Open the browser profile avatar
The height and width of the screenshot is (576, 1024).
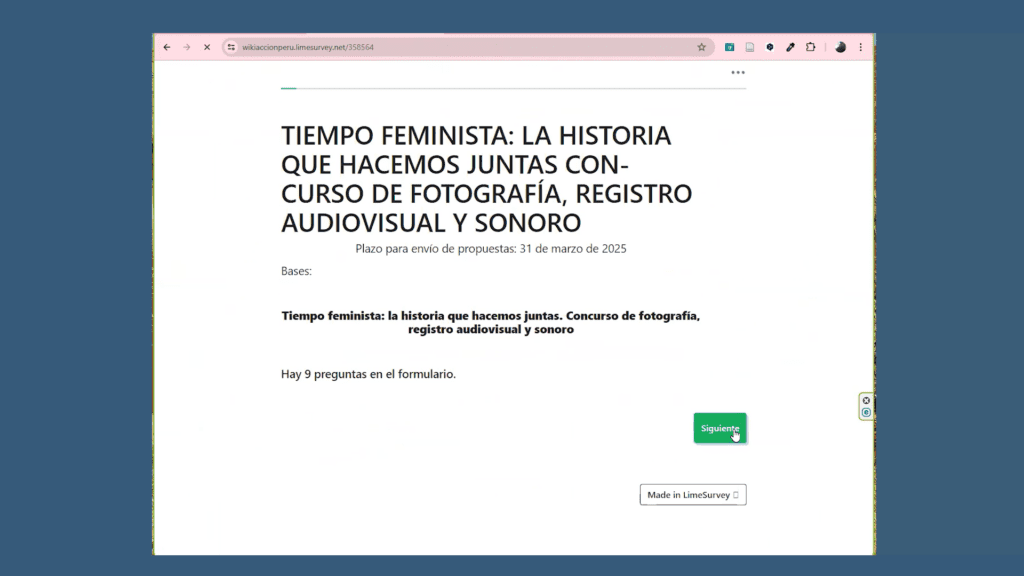click(x=840, y=47)
